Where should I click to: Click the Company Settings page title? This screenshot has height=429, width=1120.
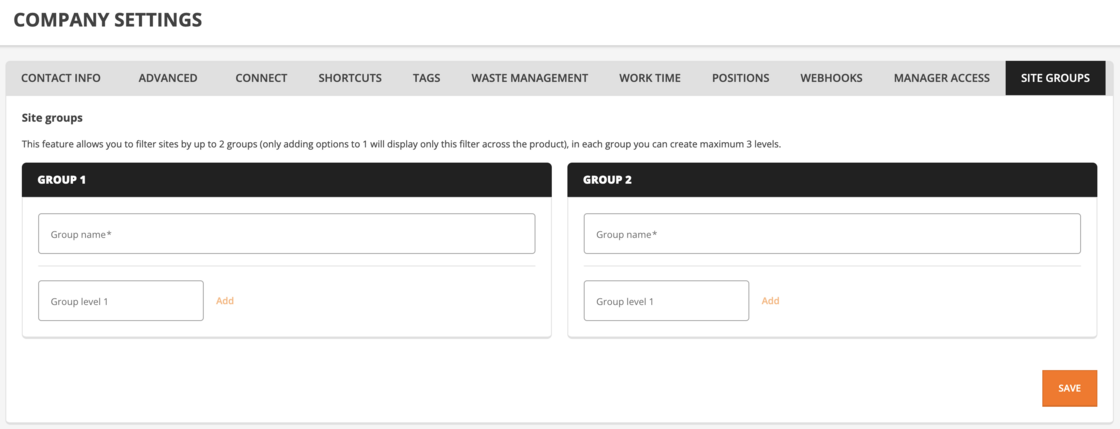coord(108,20)
